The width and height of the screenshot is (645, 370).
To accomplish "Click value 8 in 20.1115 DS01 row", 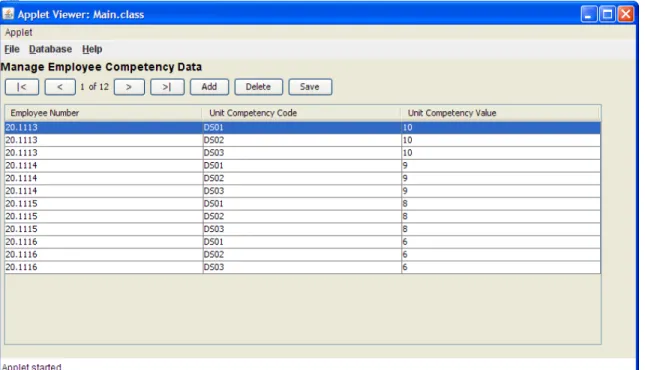I will pos(501,204).
